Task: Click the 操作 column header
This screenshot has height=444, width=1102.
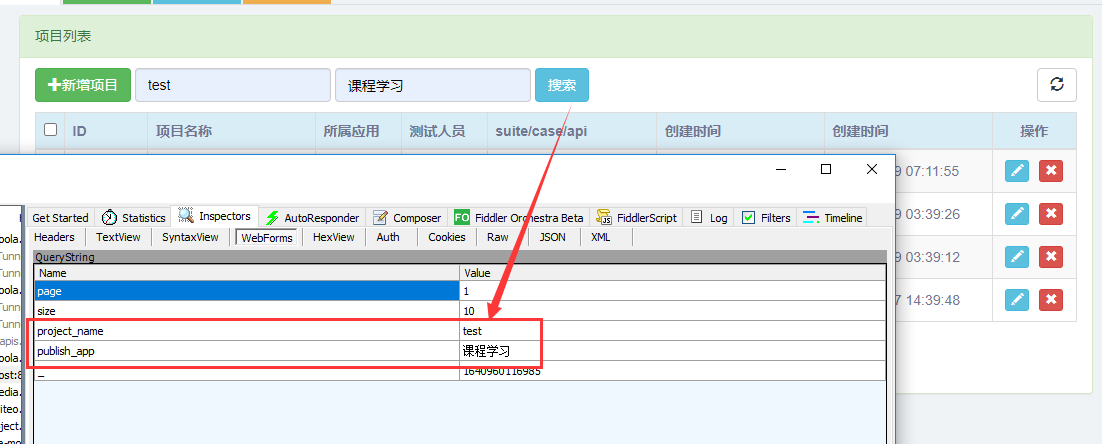Action: pyautogui.click(x=1034, y=131)
